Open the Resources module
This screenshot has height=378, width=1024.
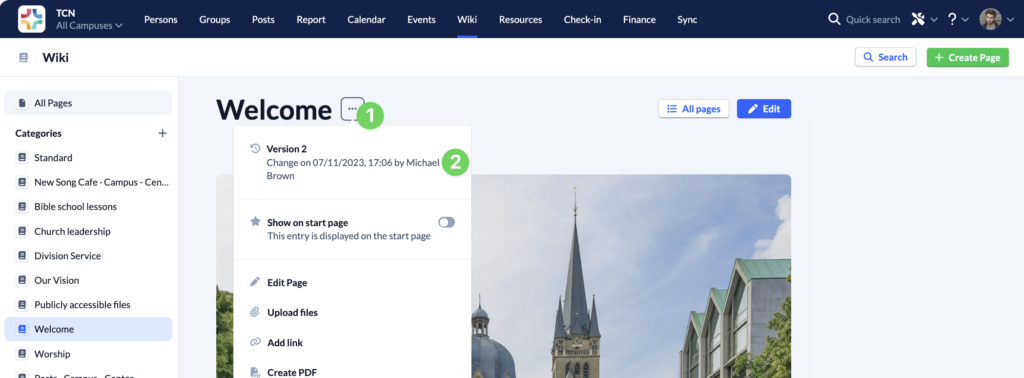point(520,20)
